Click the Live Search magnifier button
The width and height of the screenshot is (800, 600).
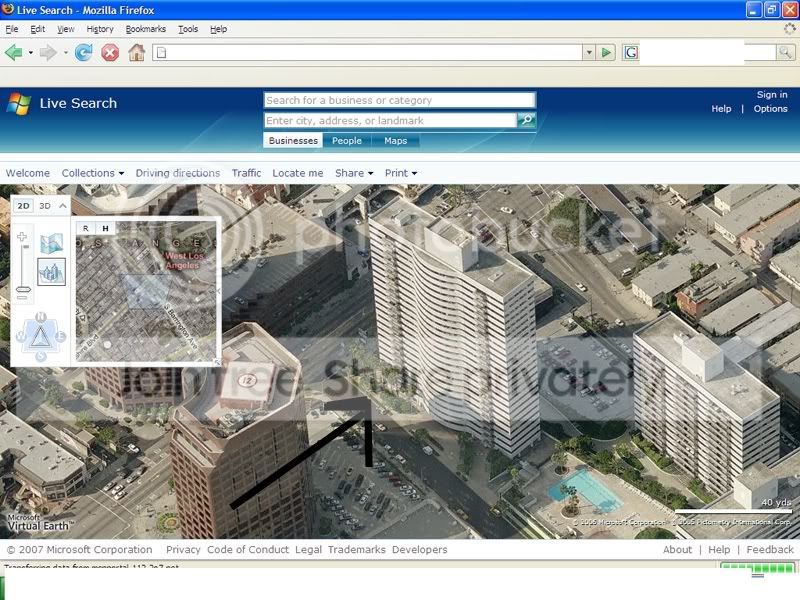click(x=526, y=120)
